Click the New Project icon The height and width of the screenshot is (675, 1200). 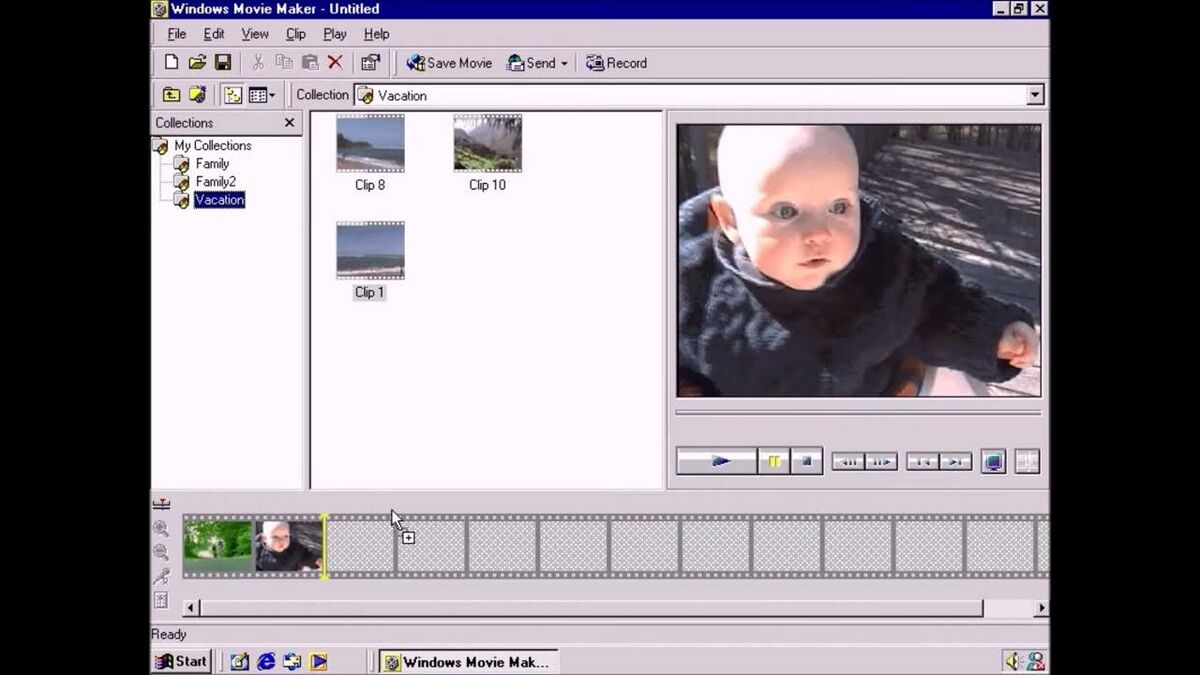(x=171, y=63)
